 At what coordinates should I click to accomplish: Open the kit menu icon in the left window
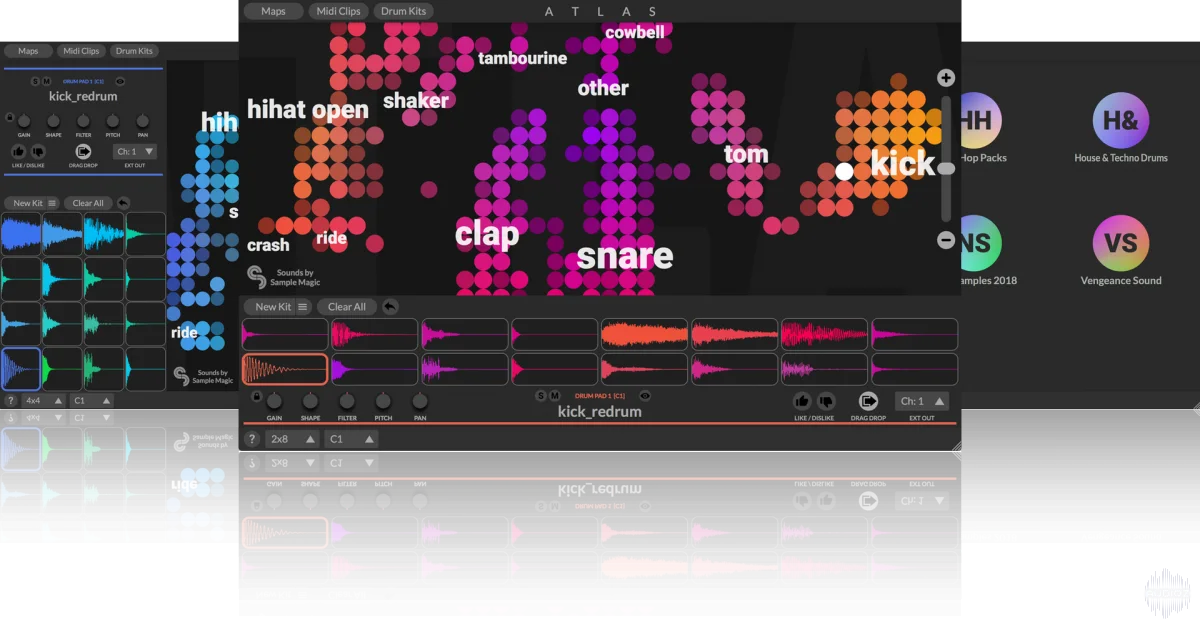click(52, 203)
